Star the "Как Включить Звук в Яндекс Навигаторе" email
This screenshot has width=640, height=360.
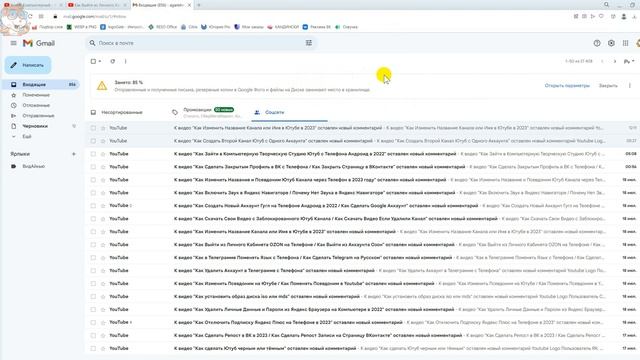(103, 193)
